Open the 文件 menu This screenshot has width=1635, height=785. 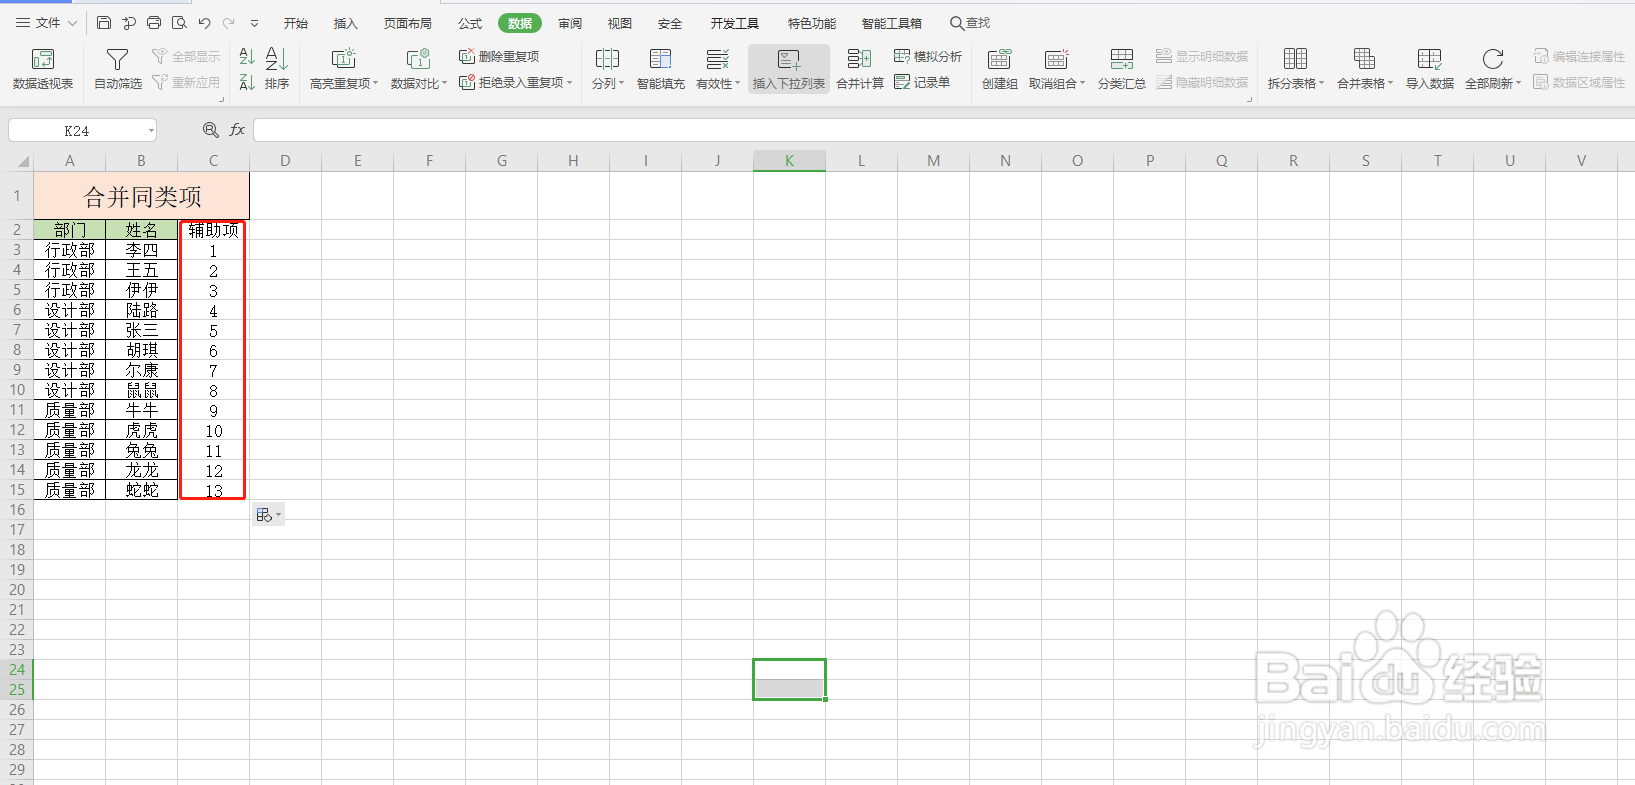(46, 23)
